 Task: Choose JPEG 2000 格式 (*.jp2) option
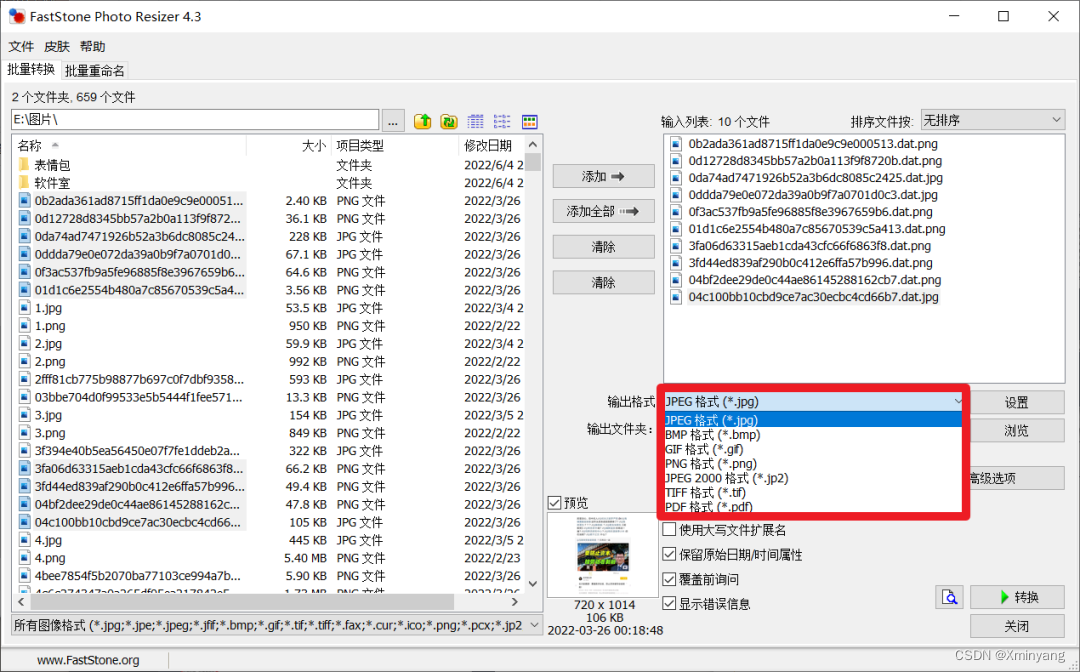tap(813, 478)
